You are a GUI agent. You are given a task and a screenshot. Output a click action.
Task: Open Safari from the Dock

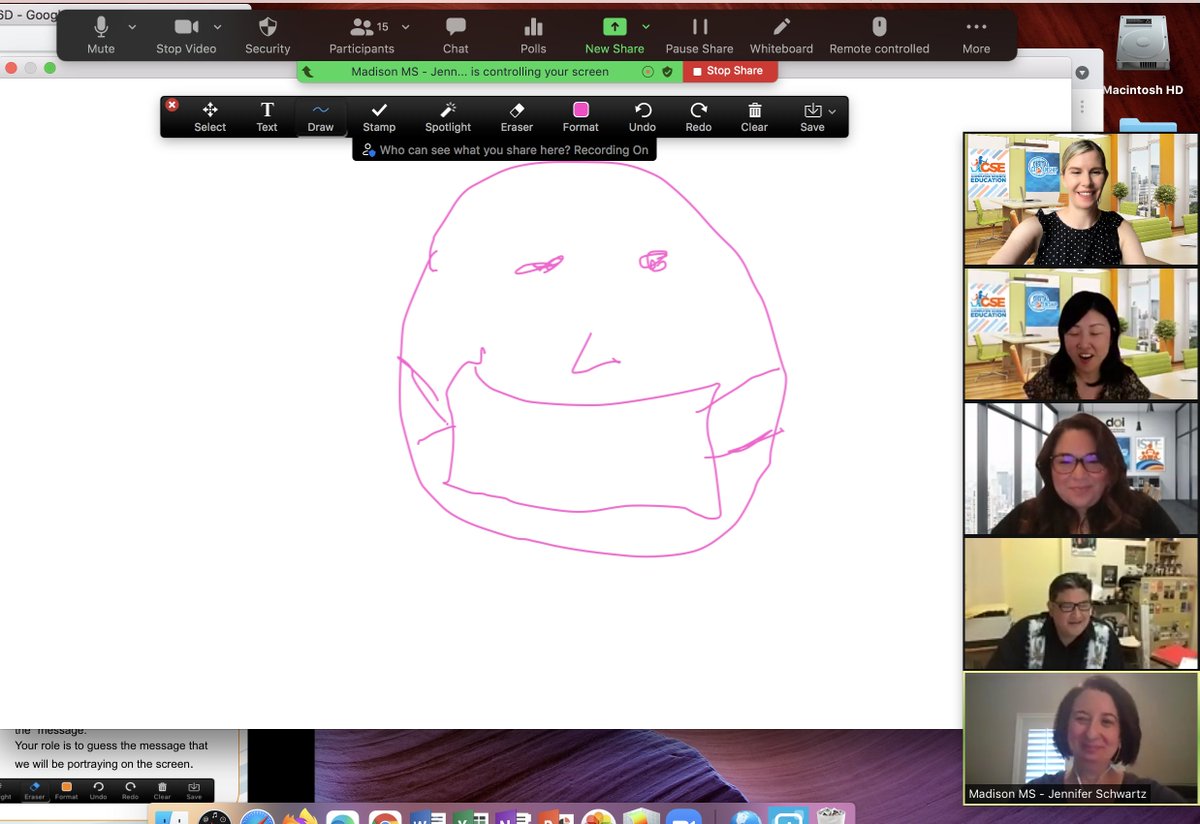tap(257, 816)
